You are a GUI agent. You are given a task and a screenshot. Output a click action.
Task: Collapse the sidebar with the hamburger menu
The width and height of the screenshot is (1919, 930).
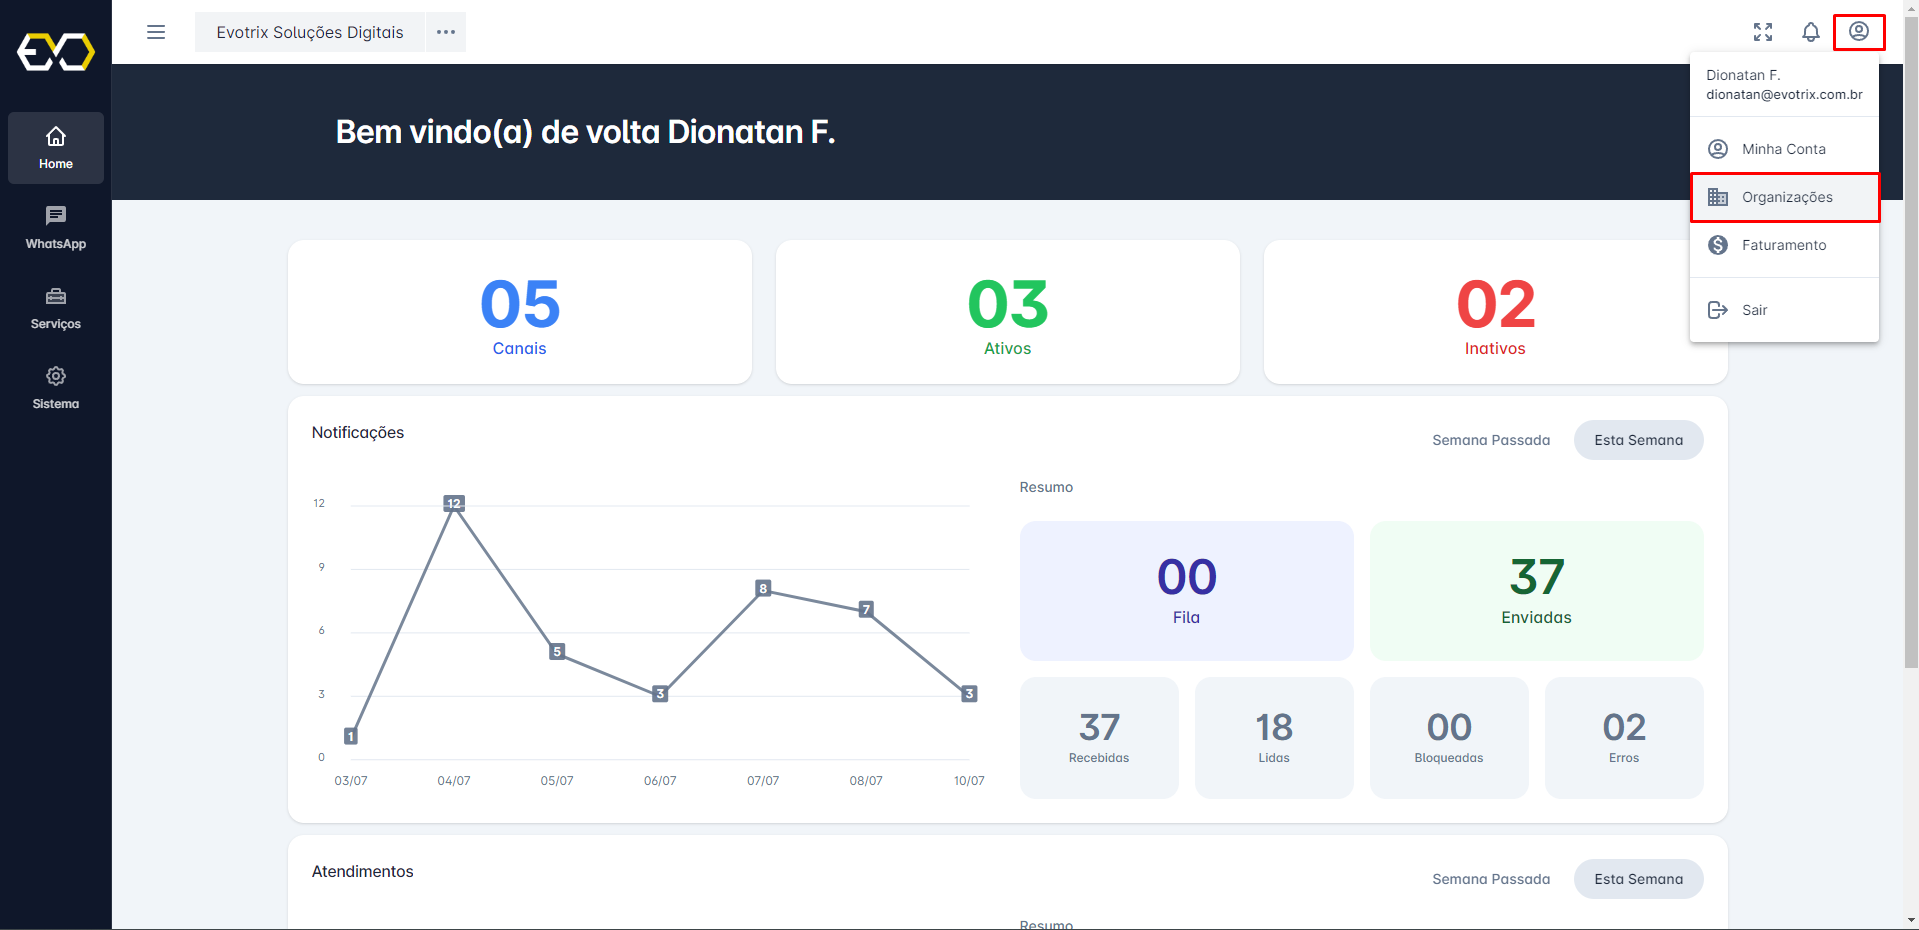pyautogui.click(x=156, y=32)
